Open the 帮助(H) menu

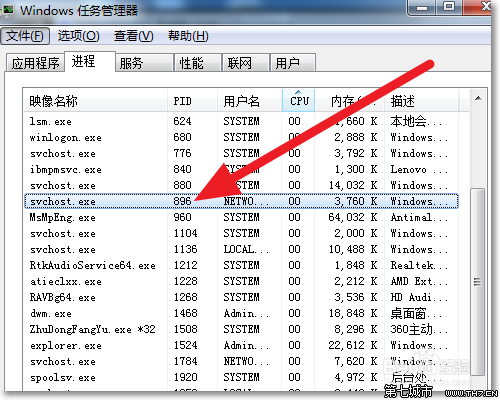click(188, 36)
